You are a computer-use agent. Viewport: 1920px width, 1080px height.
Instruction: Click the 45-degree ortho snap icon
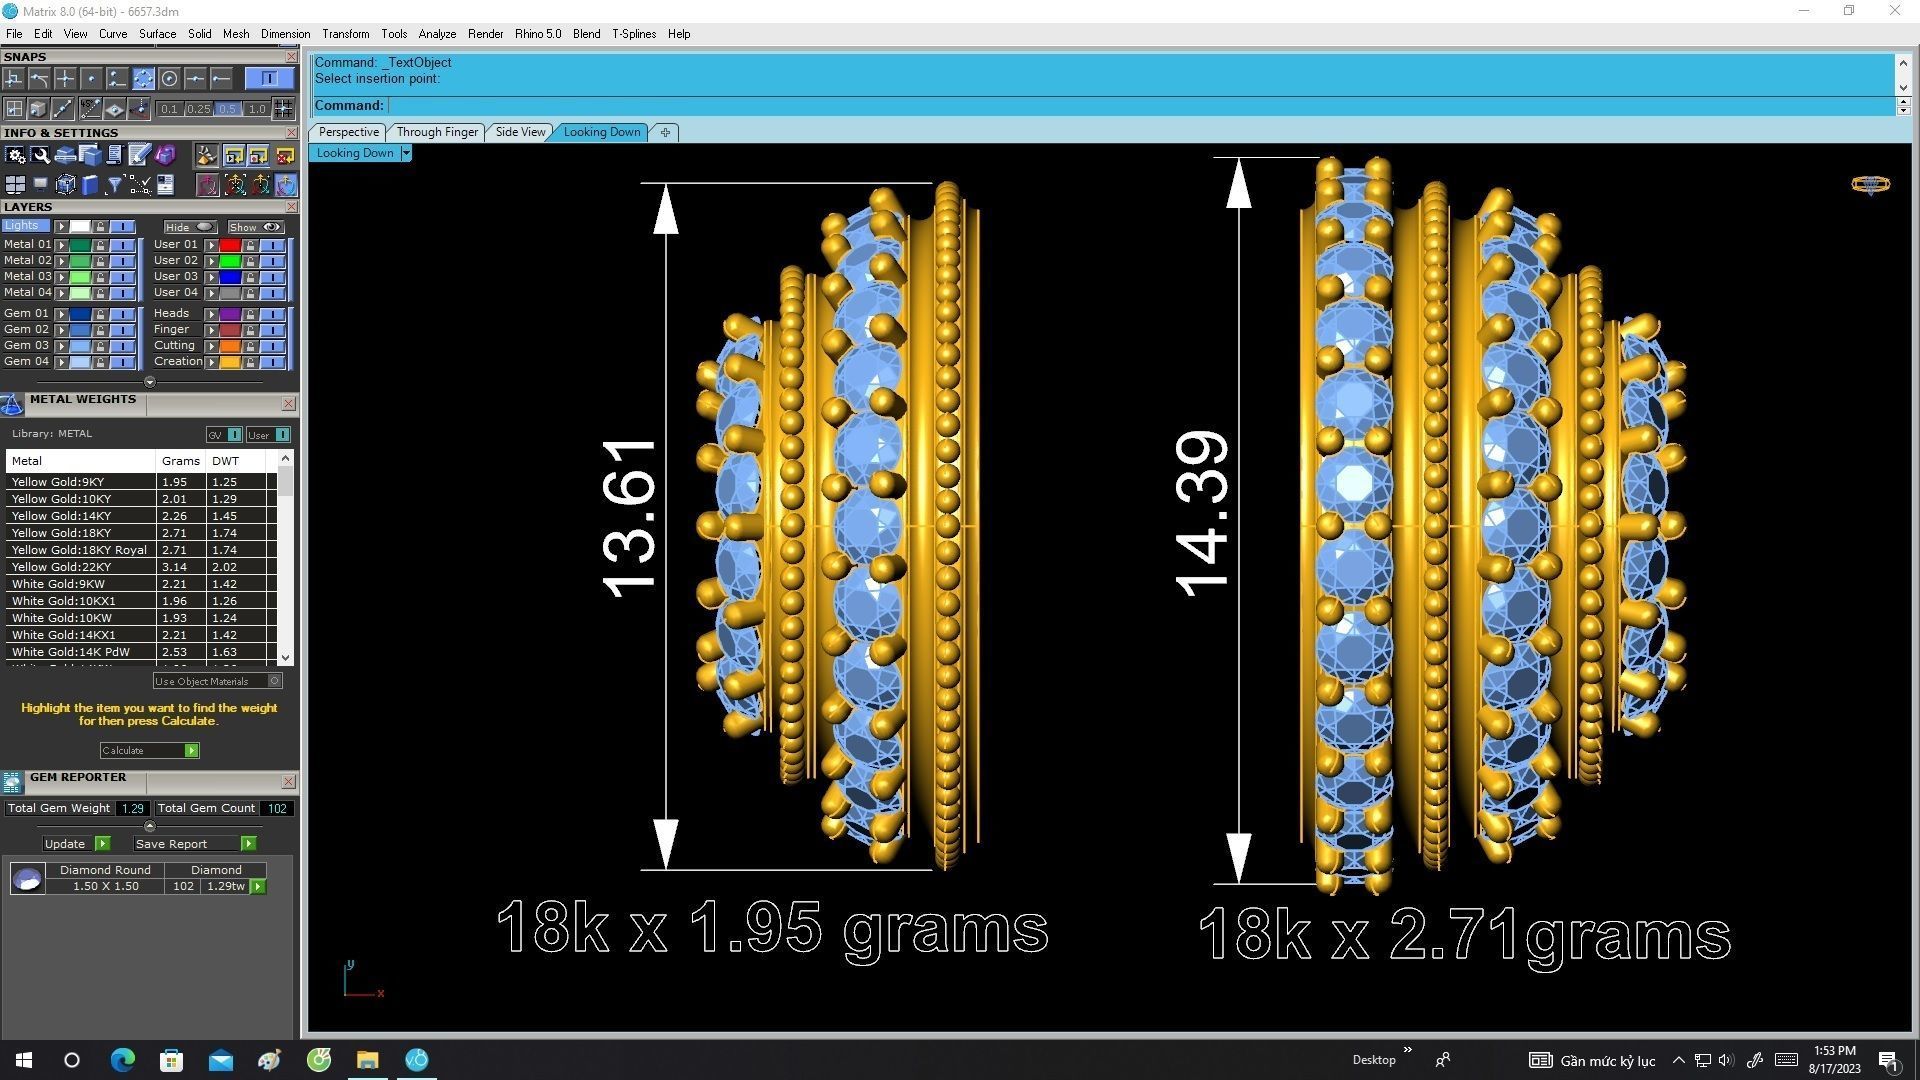pyautogui.click(x=90, y=108)
